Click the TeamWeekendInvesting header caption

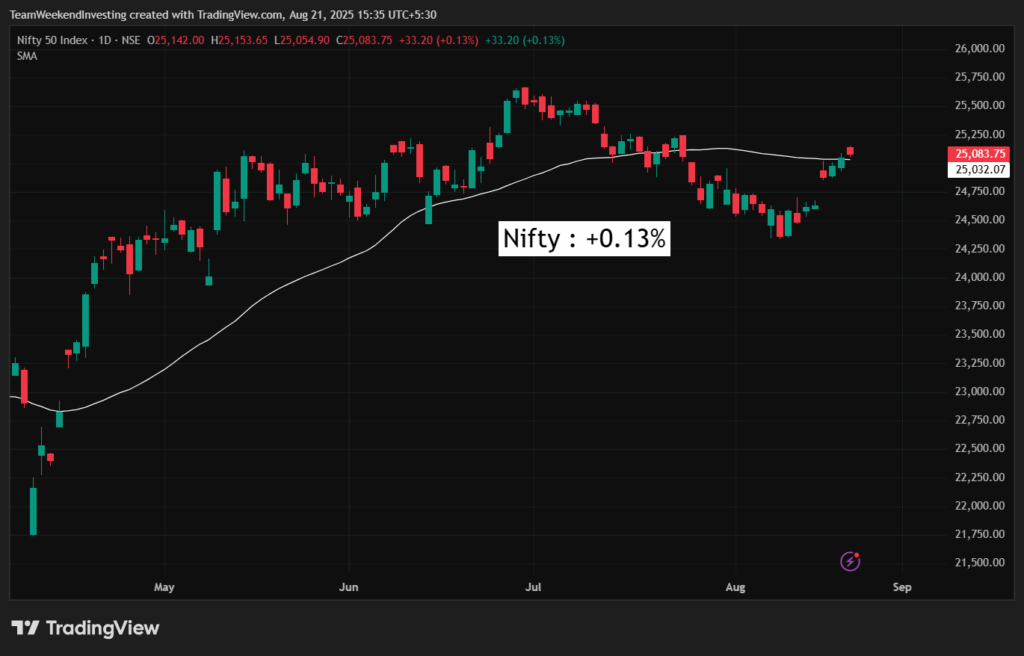[x=223, y=14]
